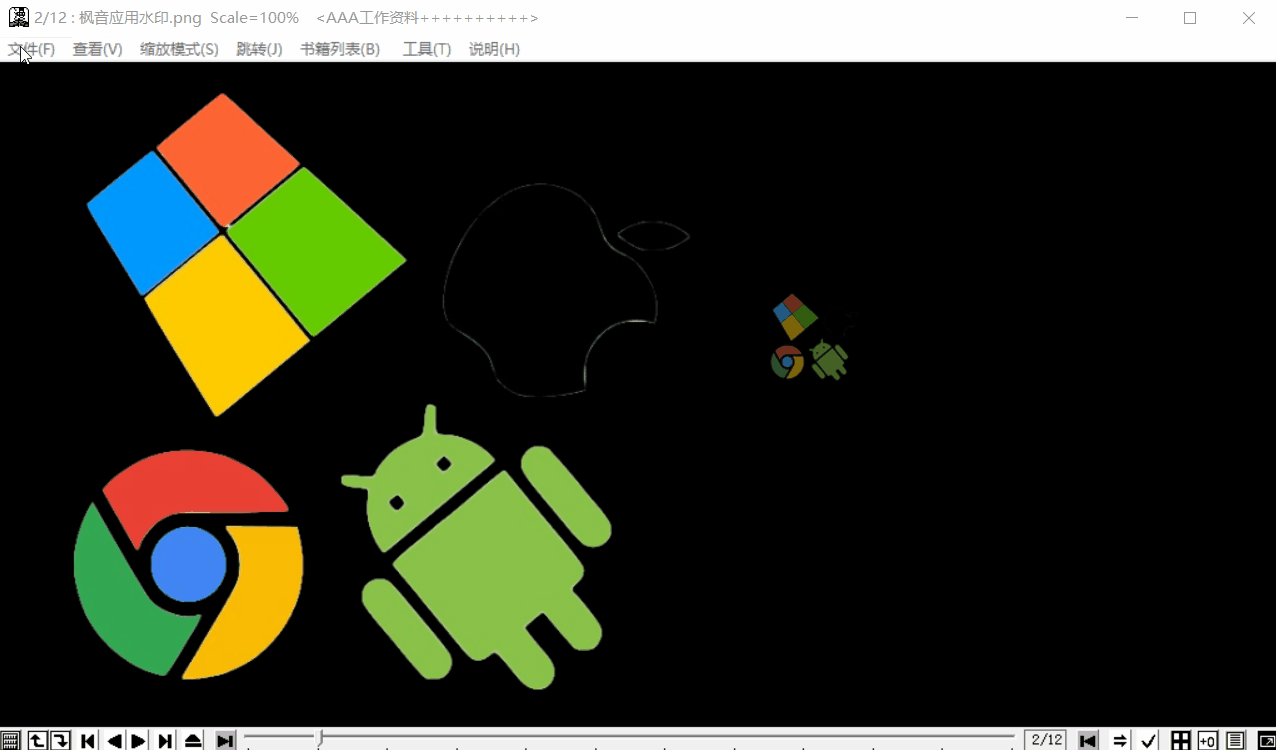Click the app icon in the title bar
The height and width of the screenshot is (750, 1276).
point(18,17)
